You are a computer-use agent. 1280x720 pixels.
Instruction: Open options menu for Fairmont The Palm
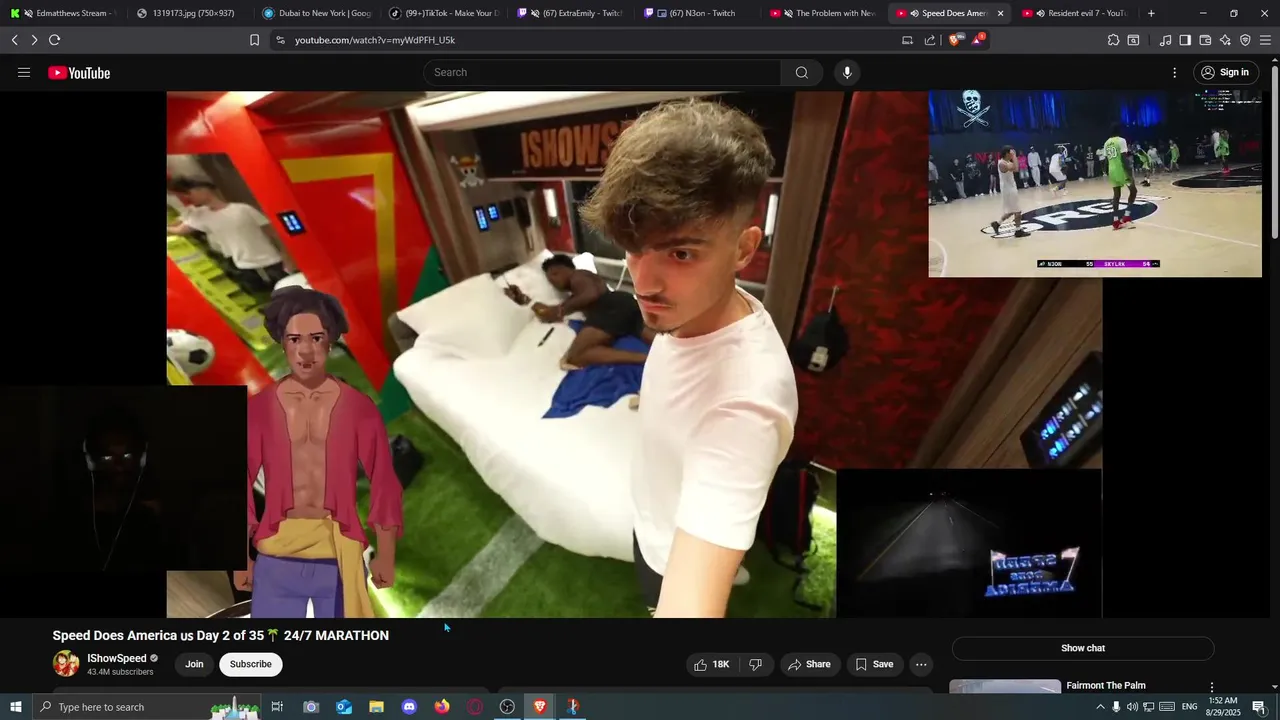1212,687
